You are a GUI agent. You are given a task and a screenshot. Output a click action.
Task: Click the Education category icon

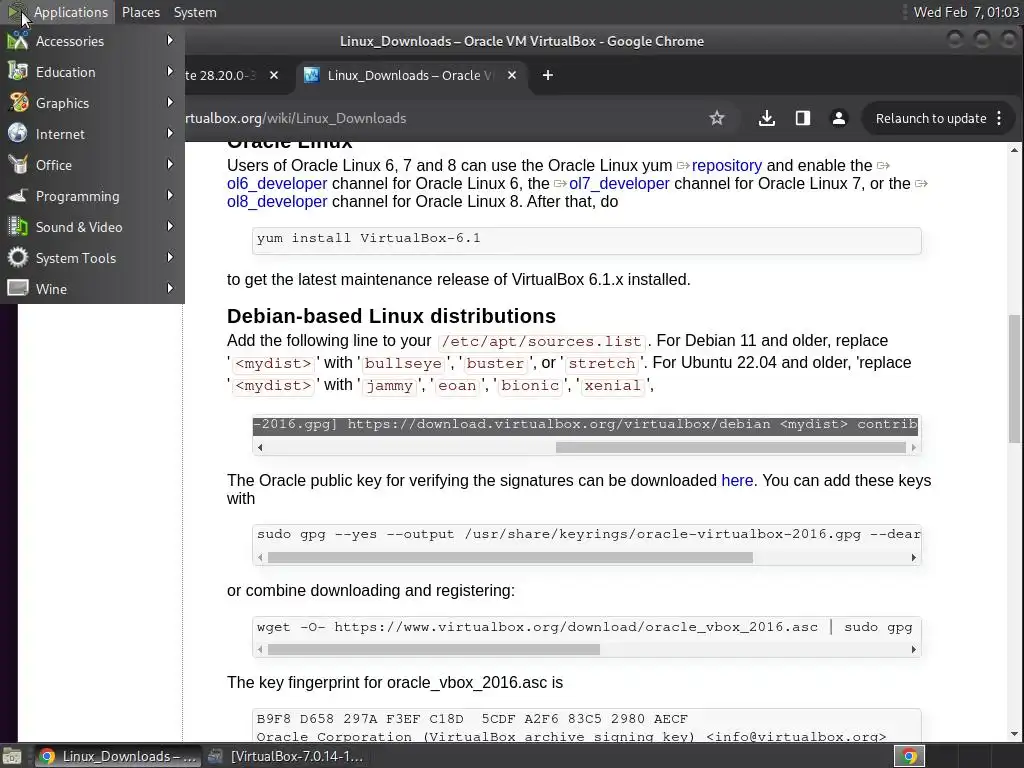18,72
